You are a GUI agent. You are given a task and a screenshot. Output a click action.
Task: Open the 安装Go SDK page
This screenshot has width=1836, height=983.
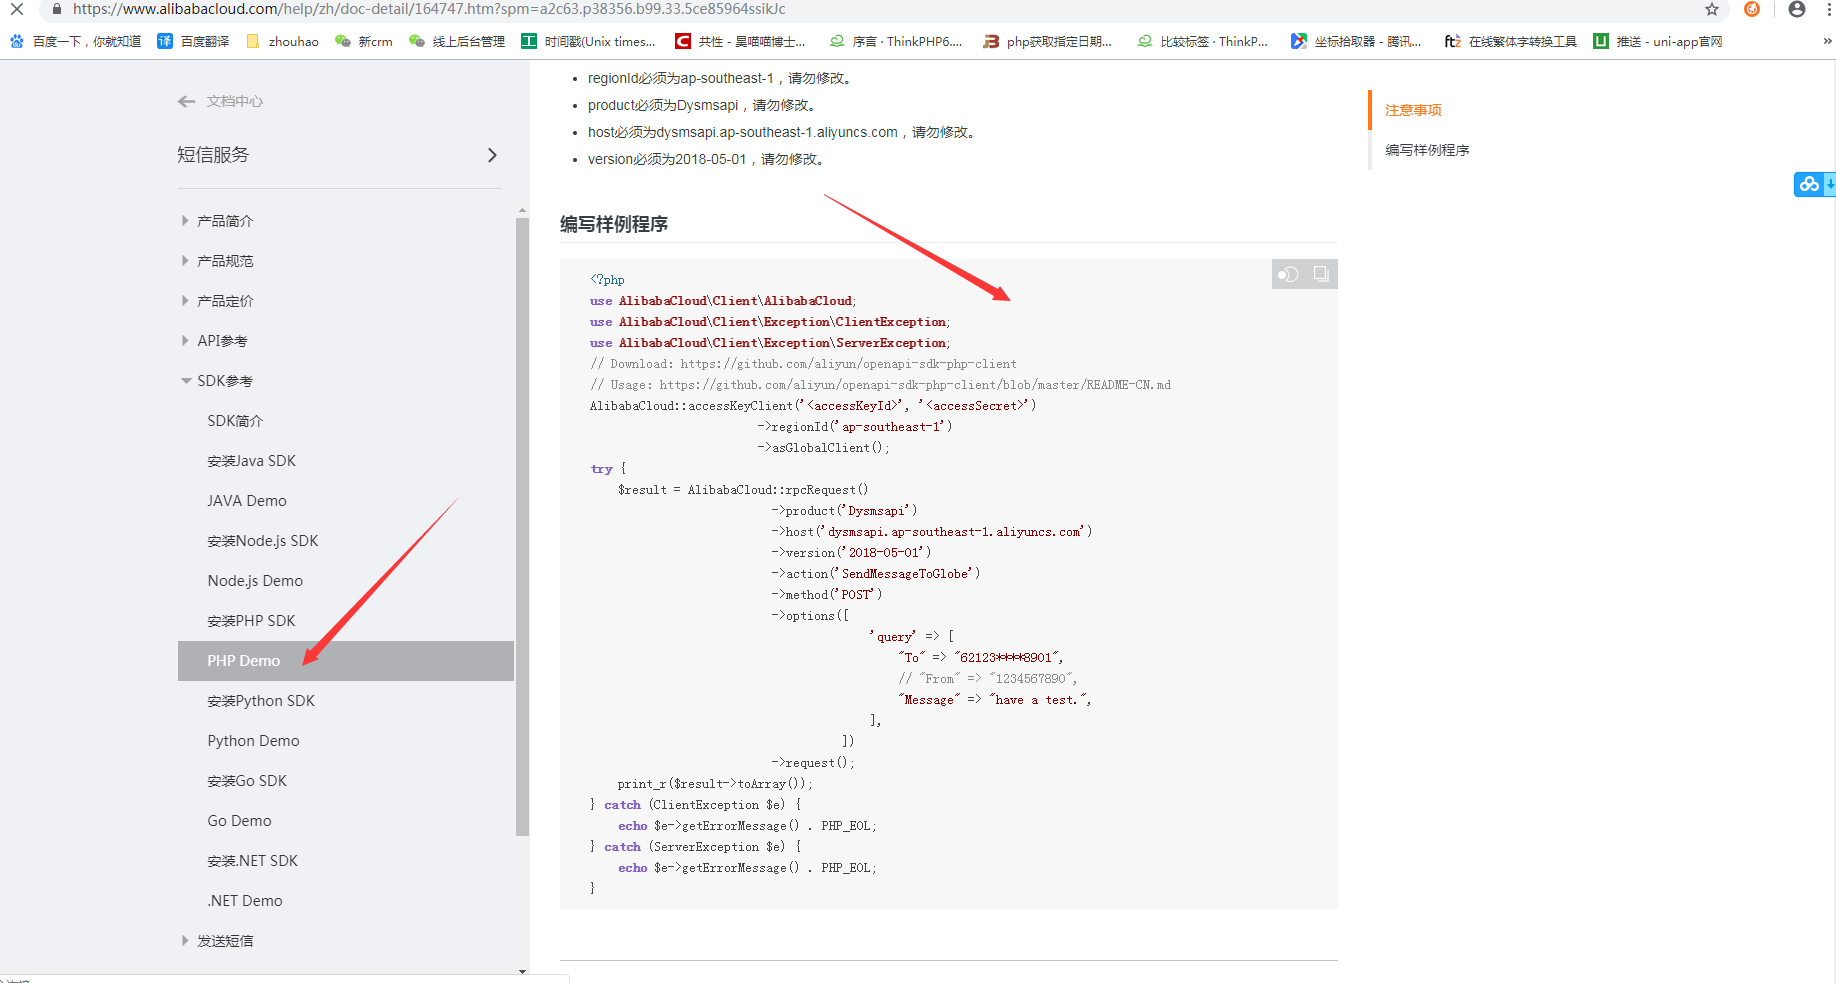click(247, 781)
